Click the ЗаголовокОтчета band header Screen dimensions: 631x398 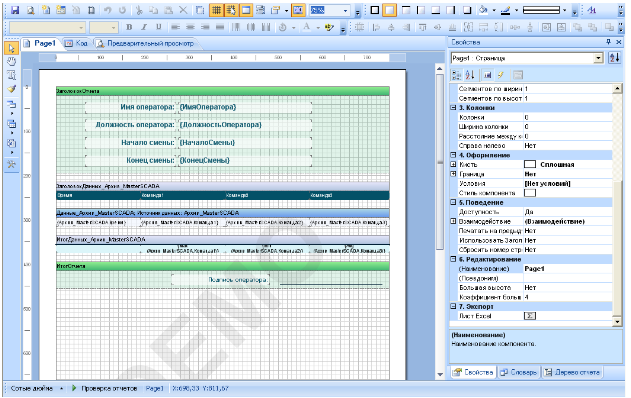click(x=223, y=91)
